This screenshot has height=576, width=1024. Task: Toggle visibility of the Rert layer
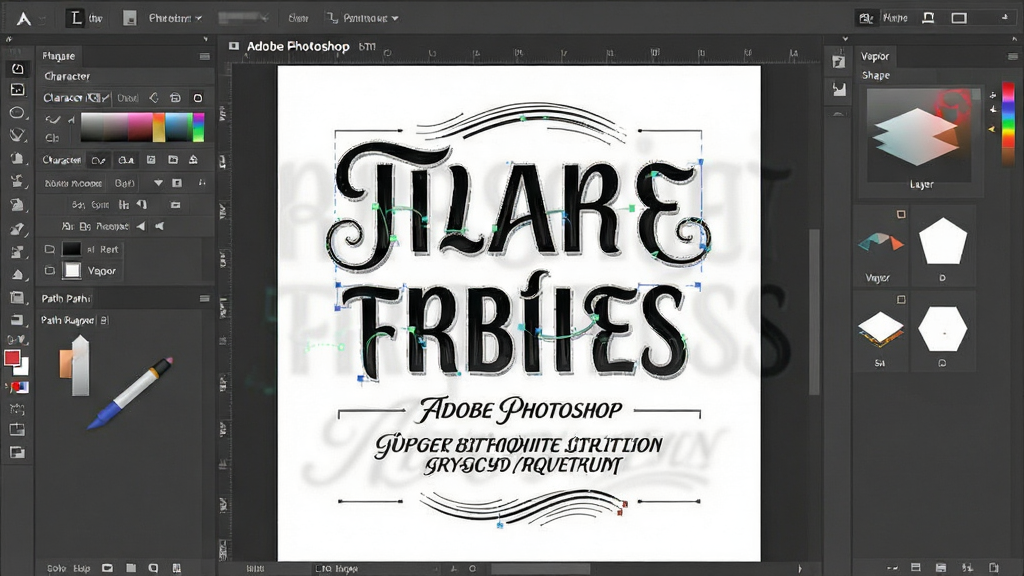[50, 249]
